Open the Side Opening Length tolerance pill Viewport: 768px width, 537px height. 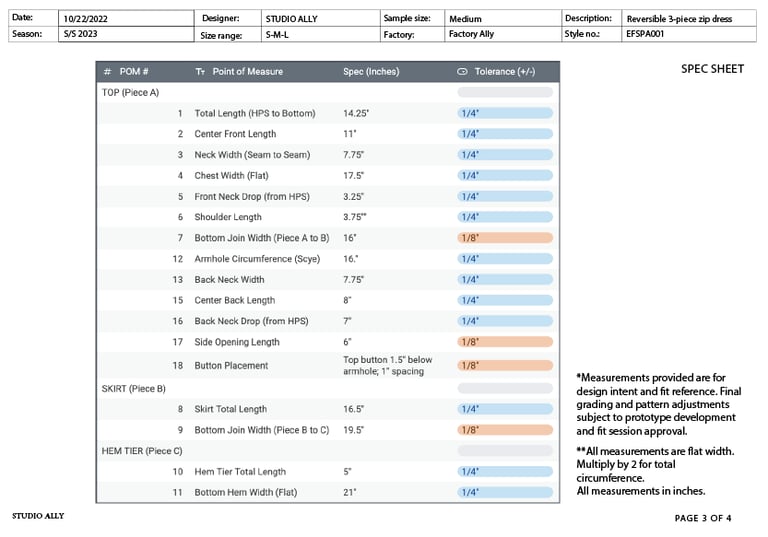[505, 342]
